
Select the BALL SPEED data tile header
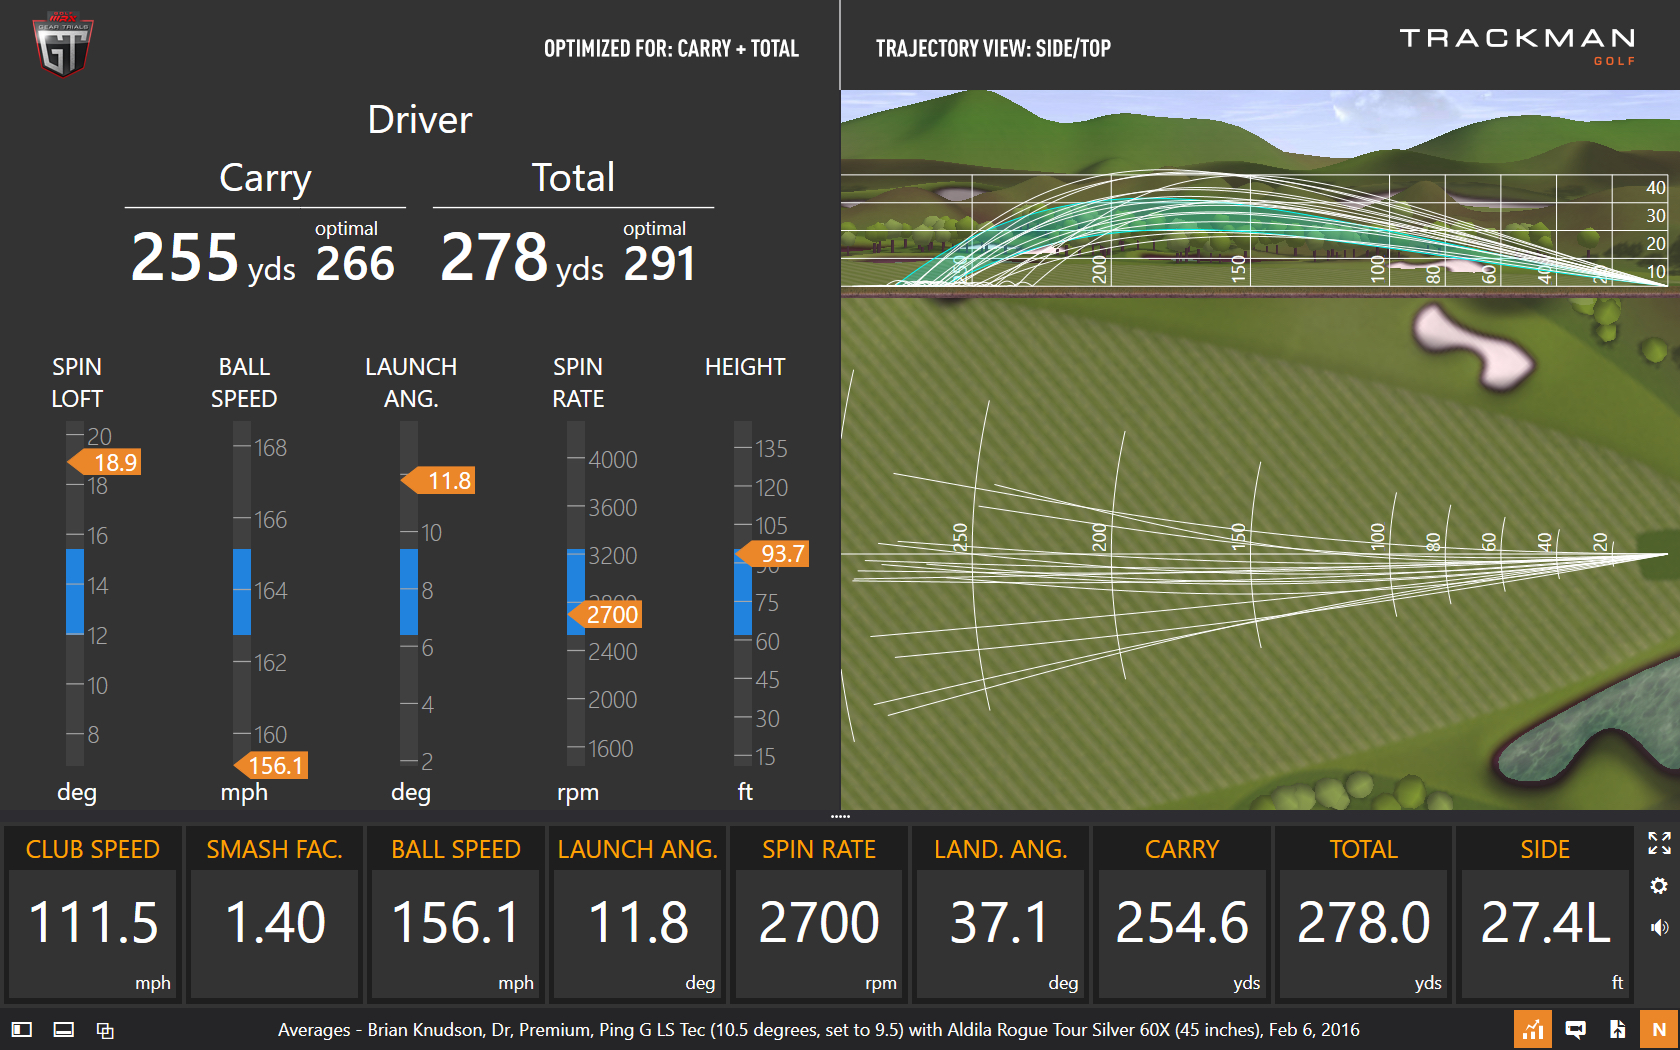point(456,849)
